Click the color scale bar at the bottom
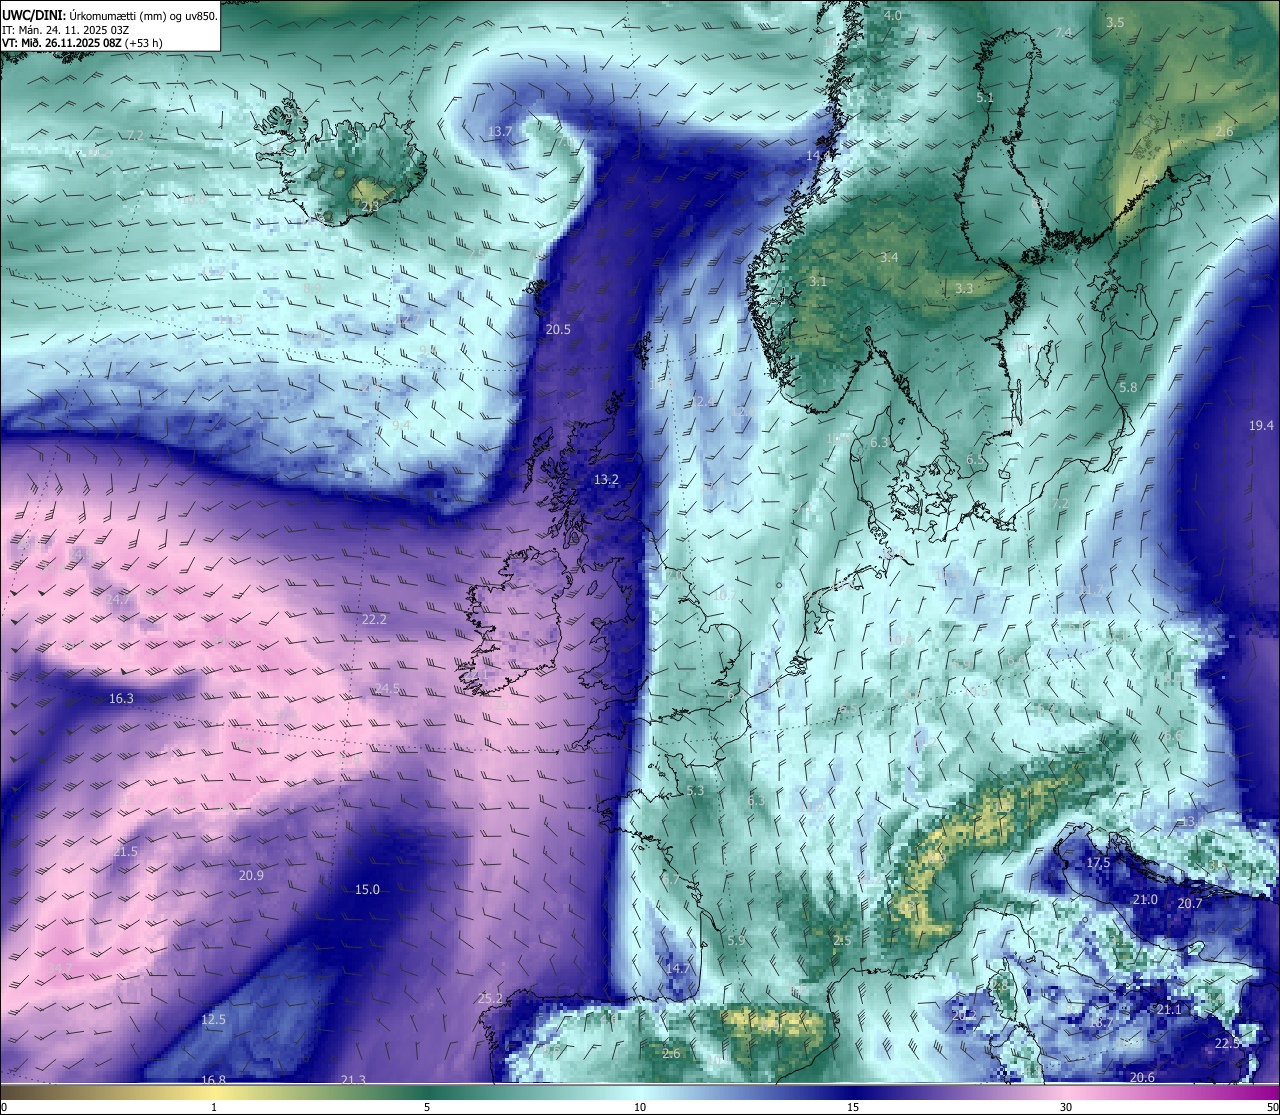The height and width of the screenshot is (1115, 1280). (x=640, y=1090)
